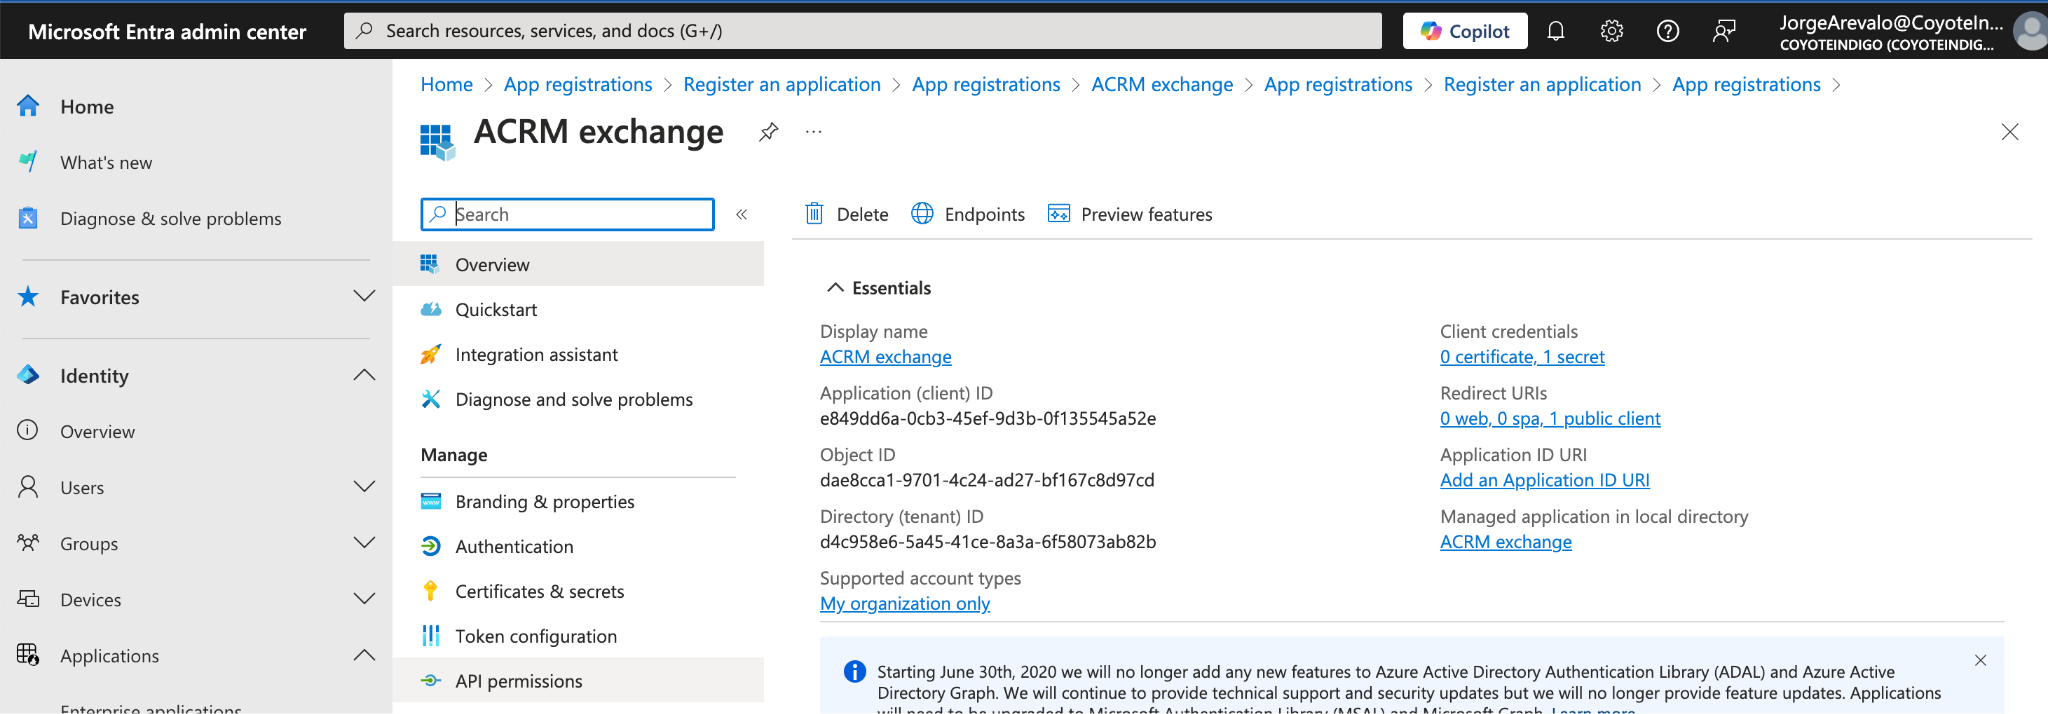Collapse the resource menu with double chevron
2048x714 pixels.
pyautogui.click(x=742, y=214)
